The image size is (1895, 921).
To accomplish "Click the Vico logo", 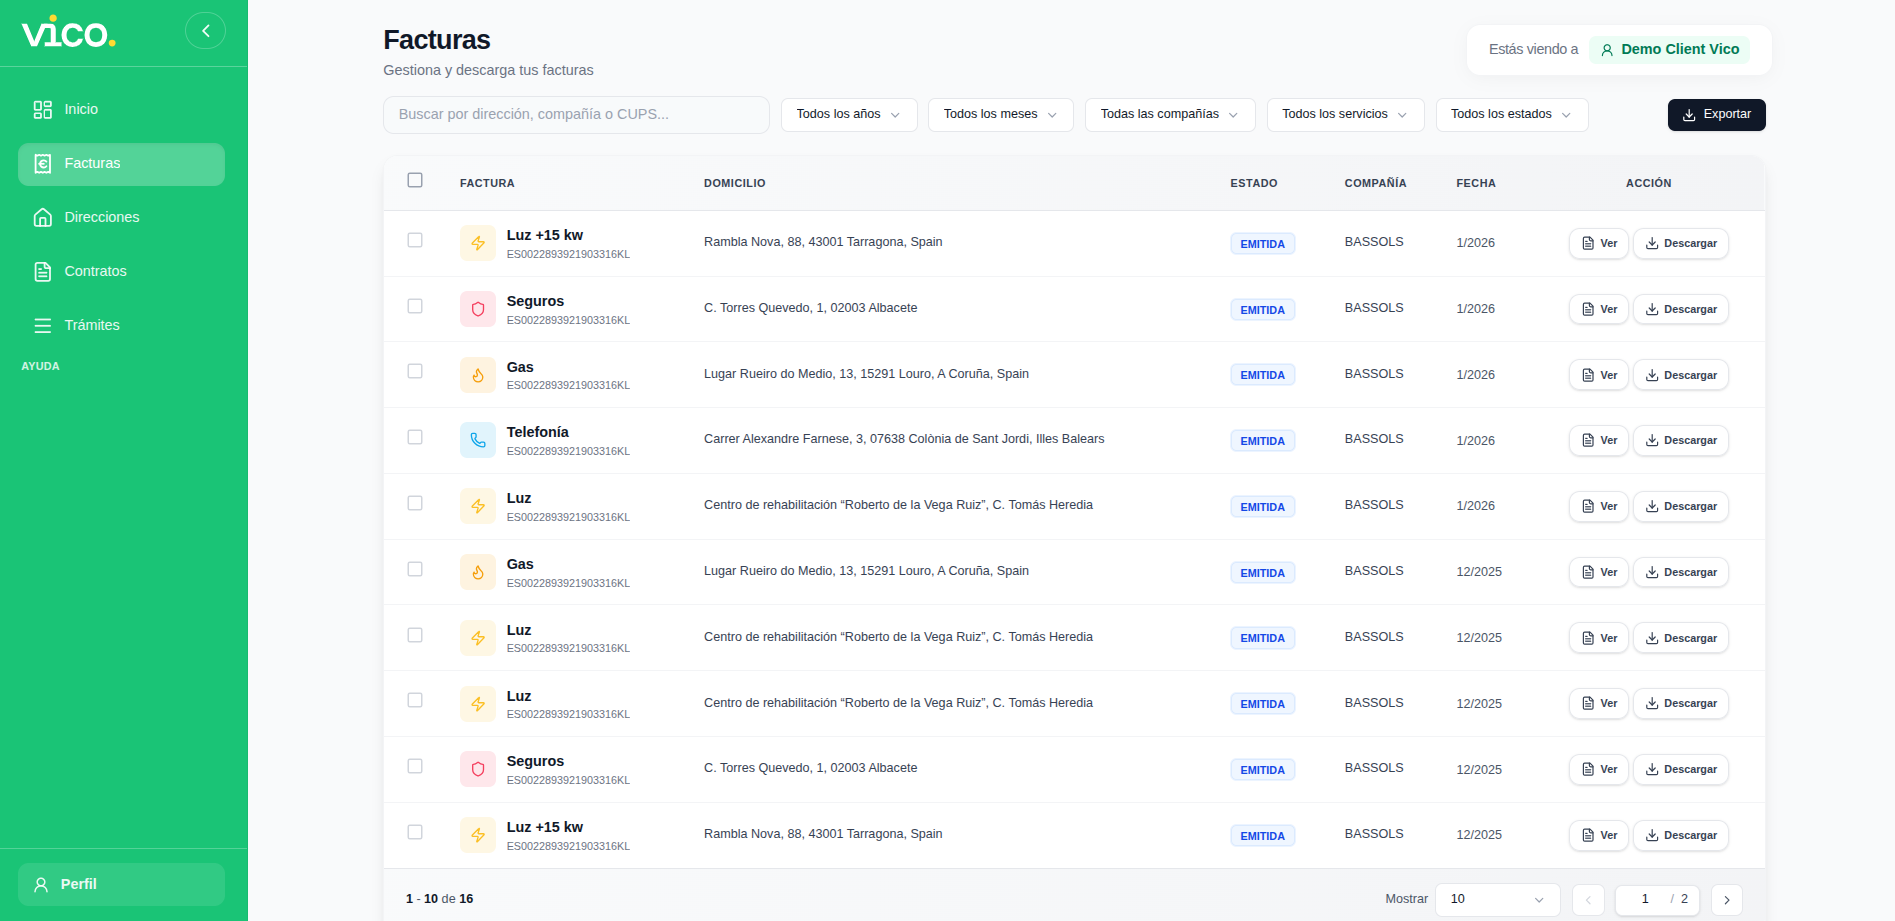I will tap(69, 32).
